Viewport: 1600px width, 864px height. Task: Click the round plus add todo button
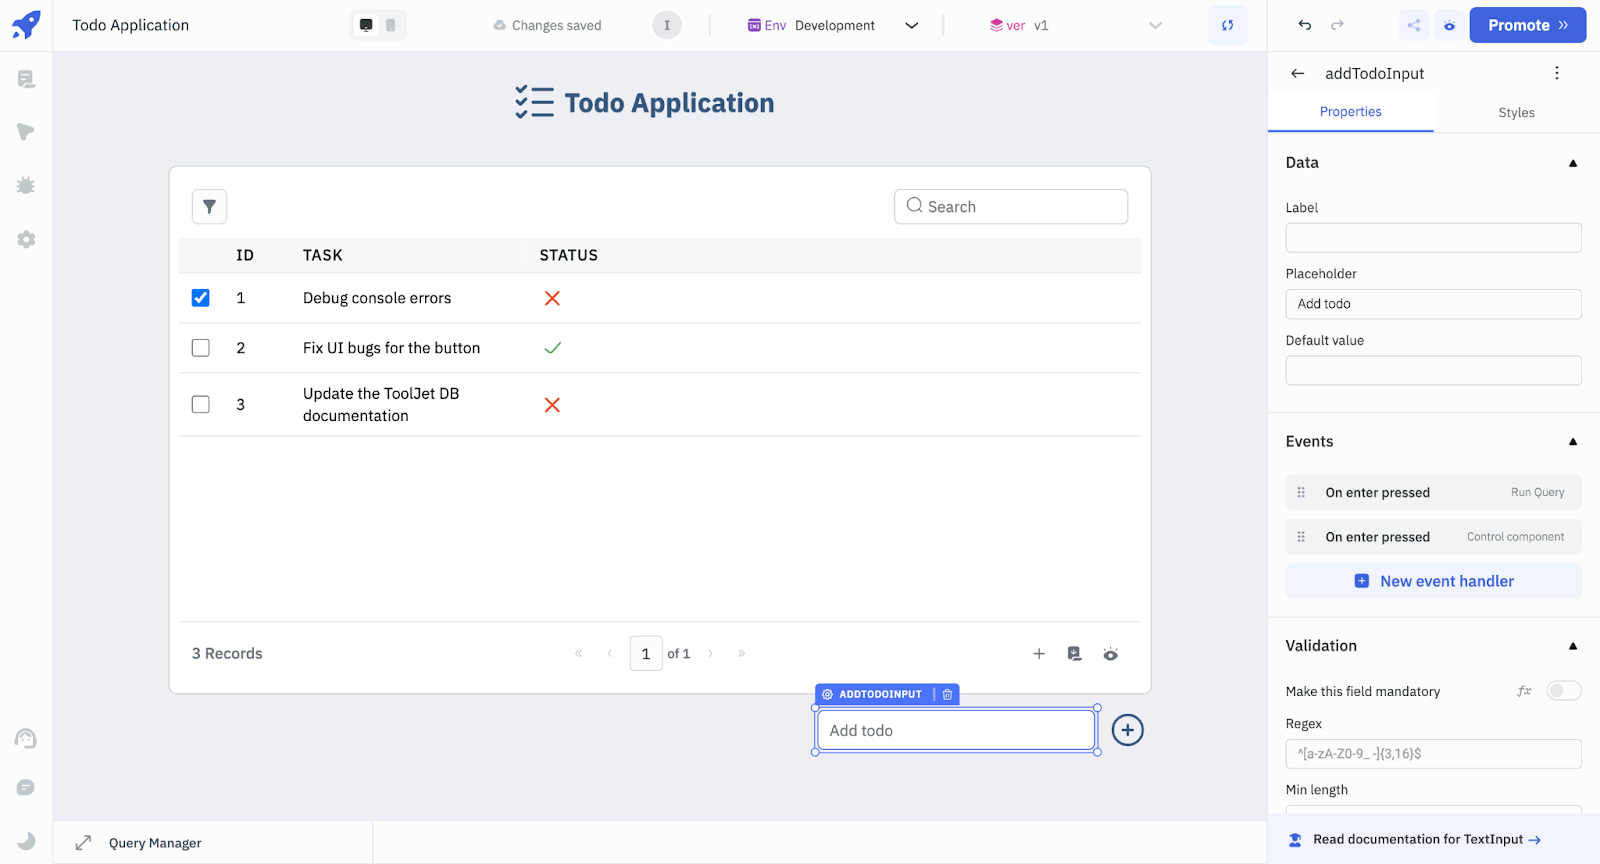coord(1128,730)
